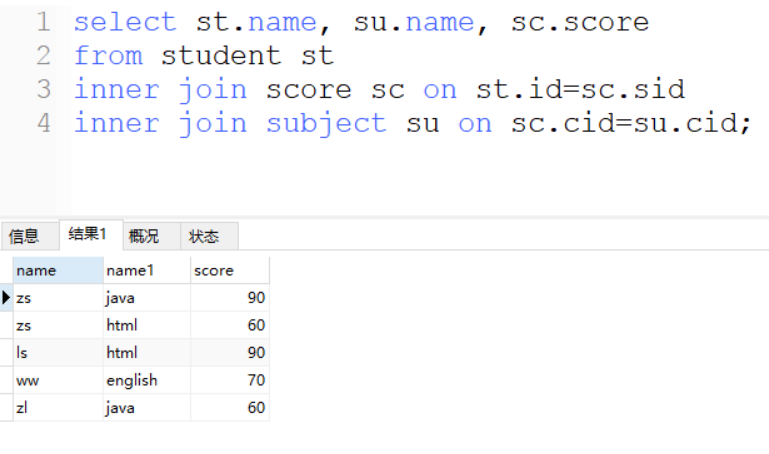The image size is (769, 454).
Task: Open the 概况 tab
Action: pos(152,236)
